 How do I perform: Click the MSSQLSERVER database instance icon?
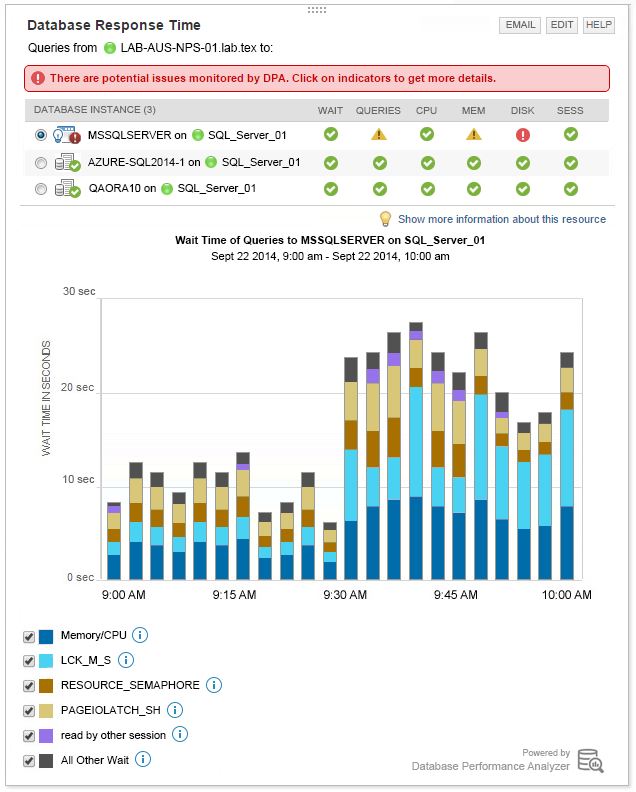[67, 135]
